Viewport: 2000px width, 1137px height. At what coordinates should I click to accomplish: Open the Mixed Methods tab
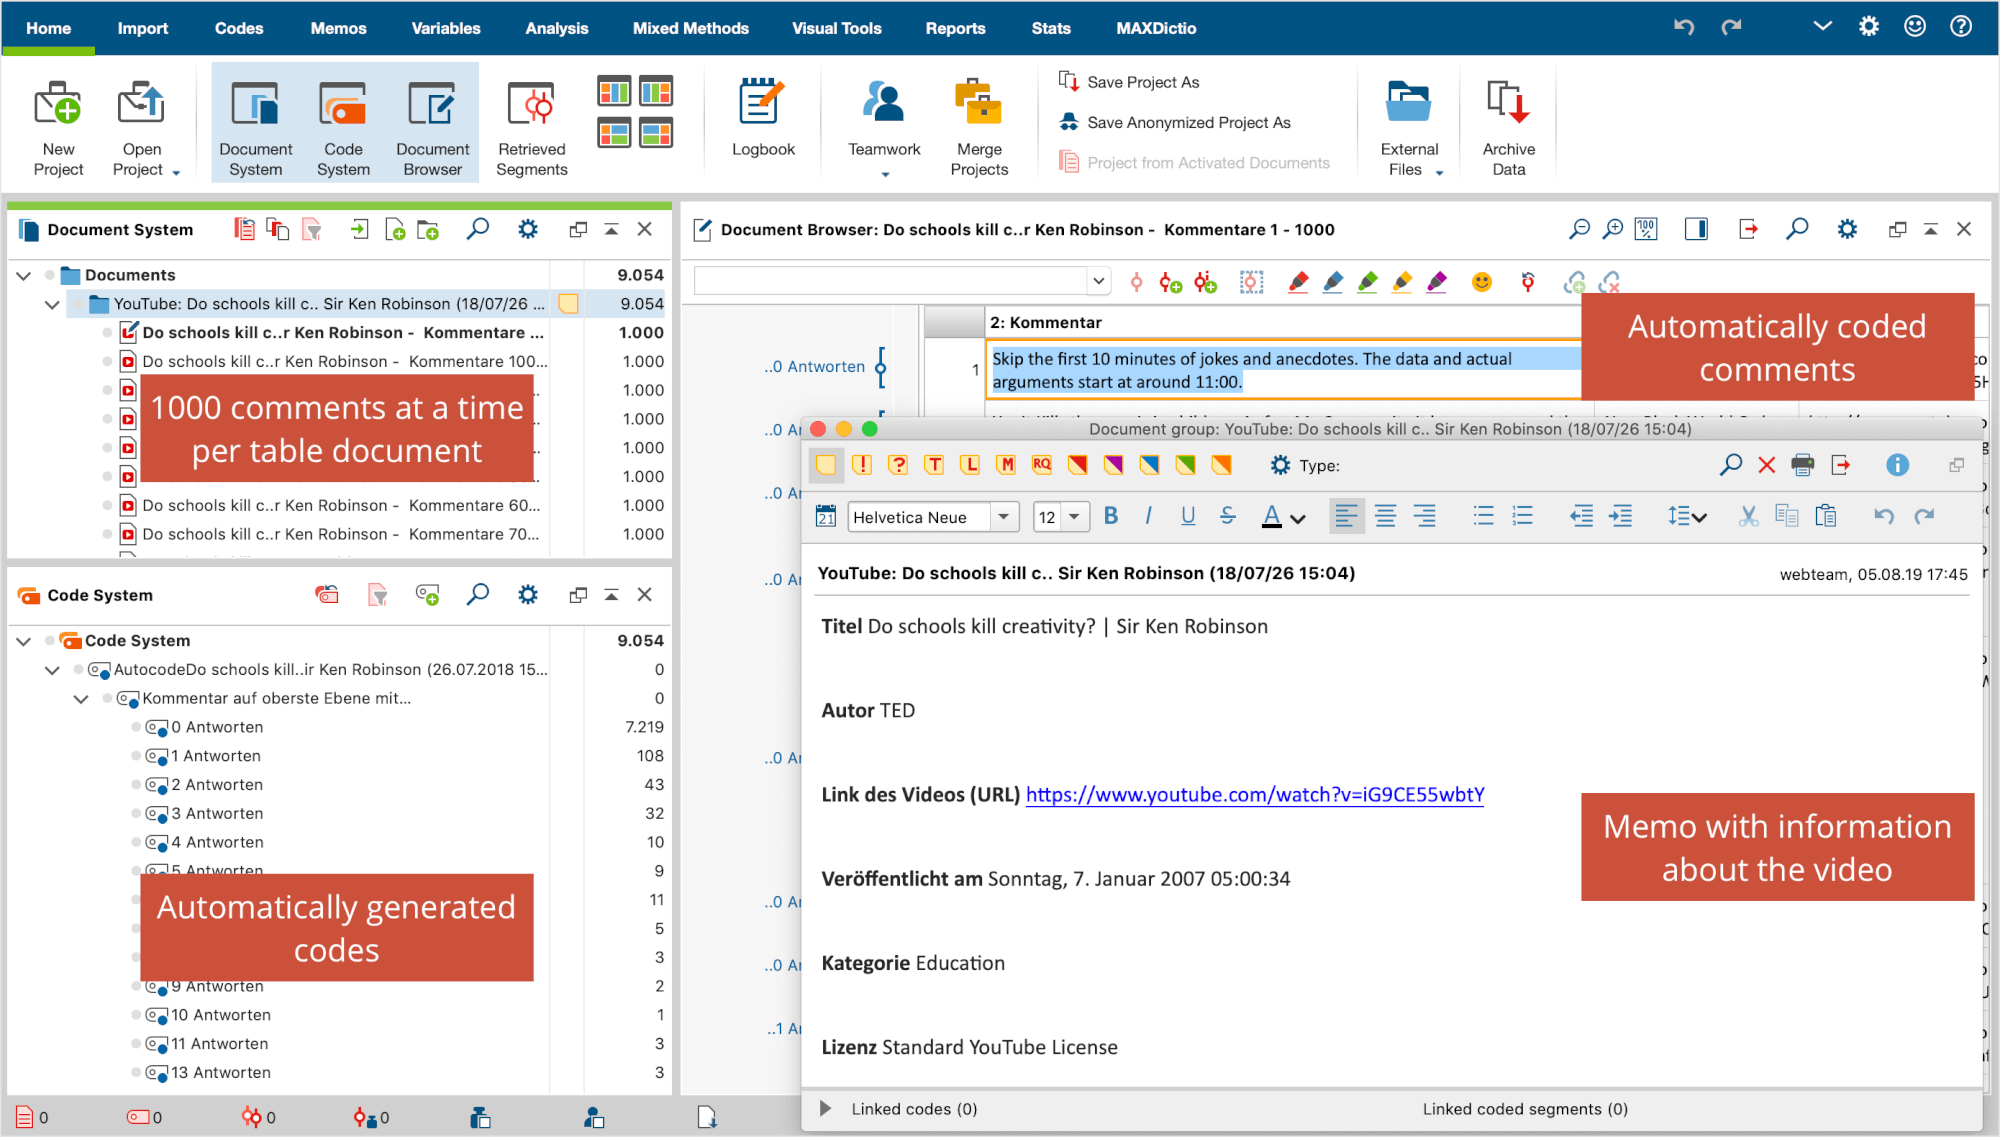click(x=690, y=28)
